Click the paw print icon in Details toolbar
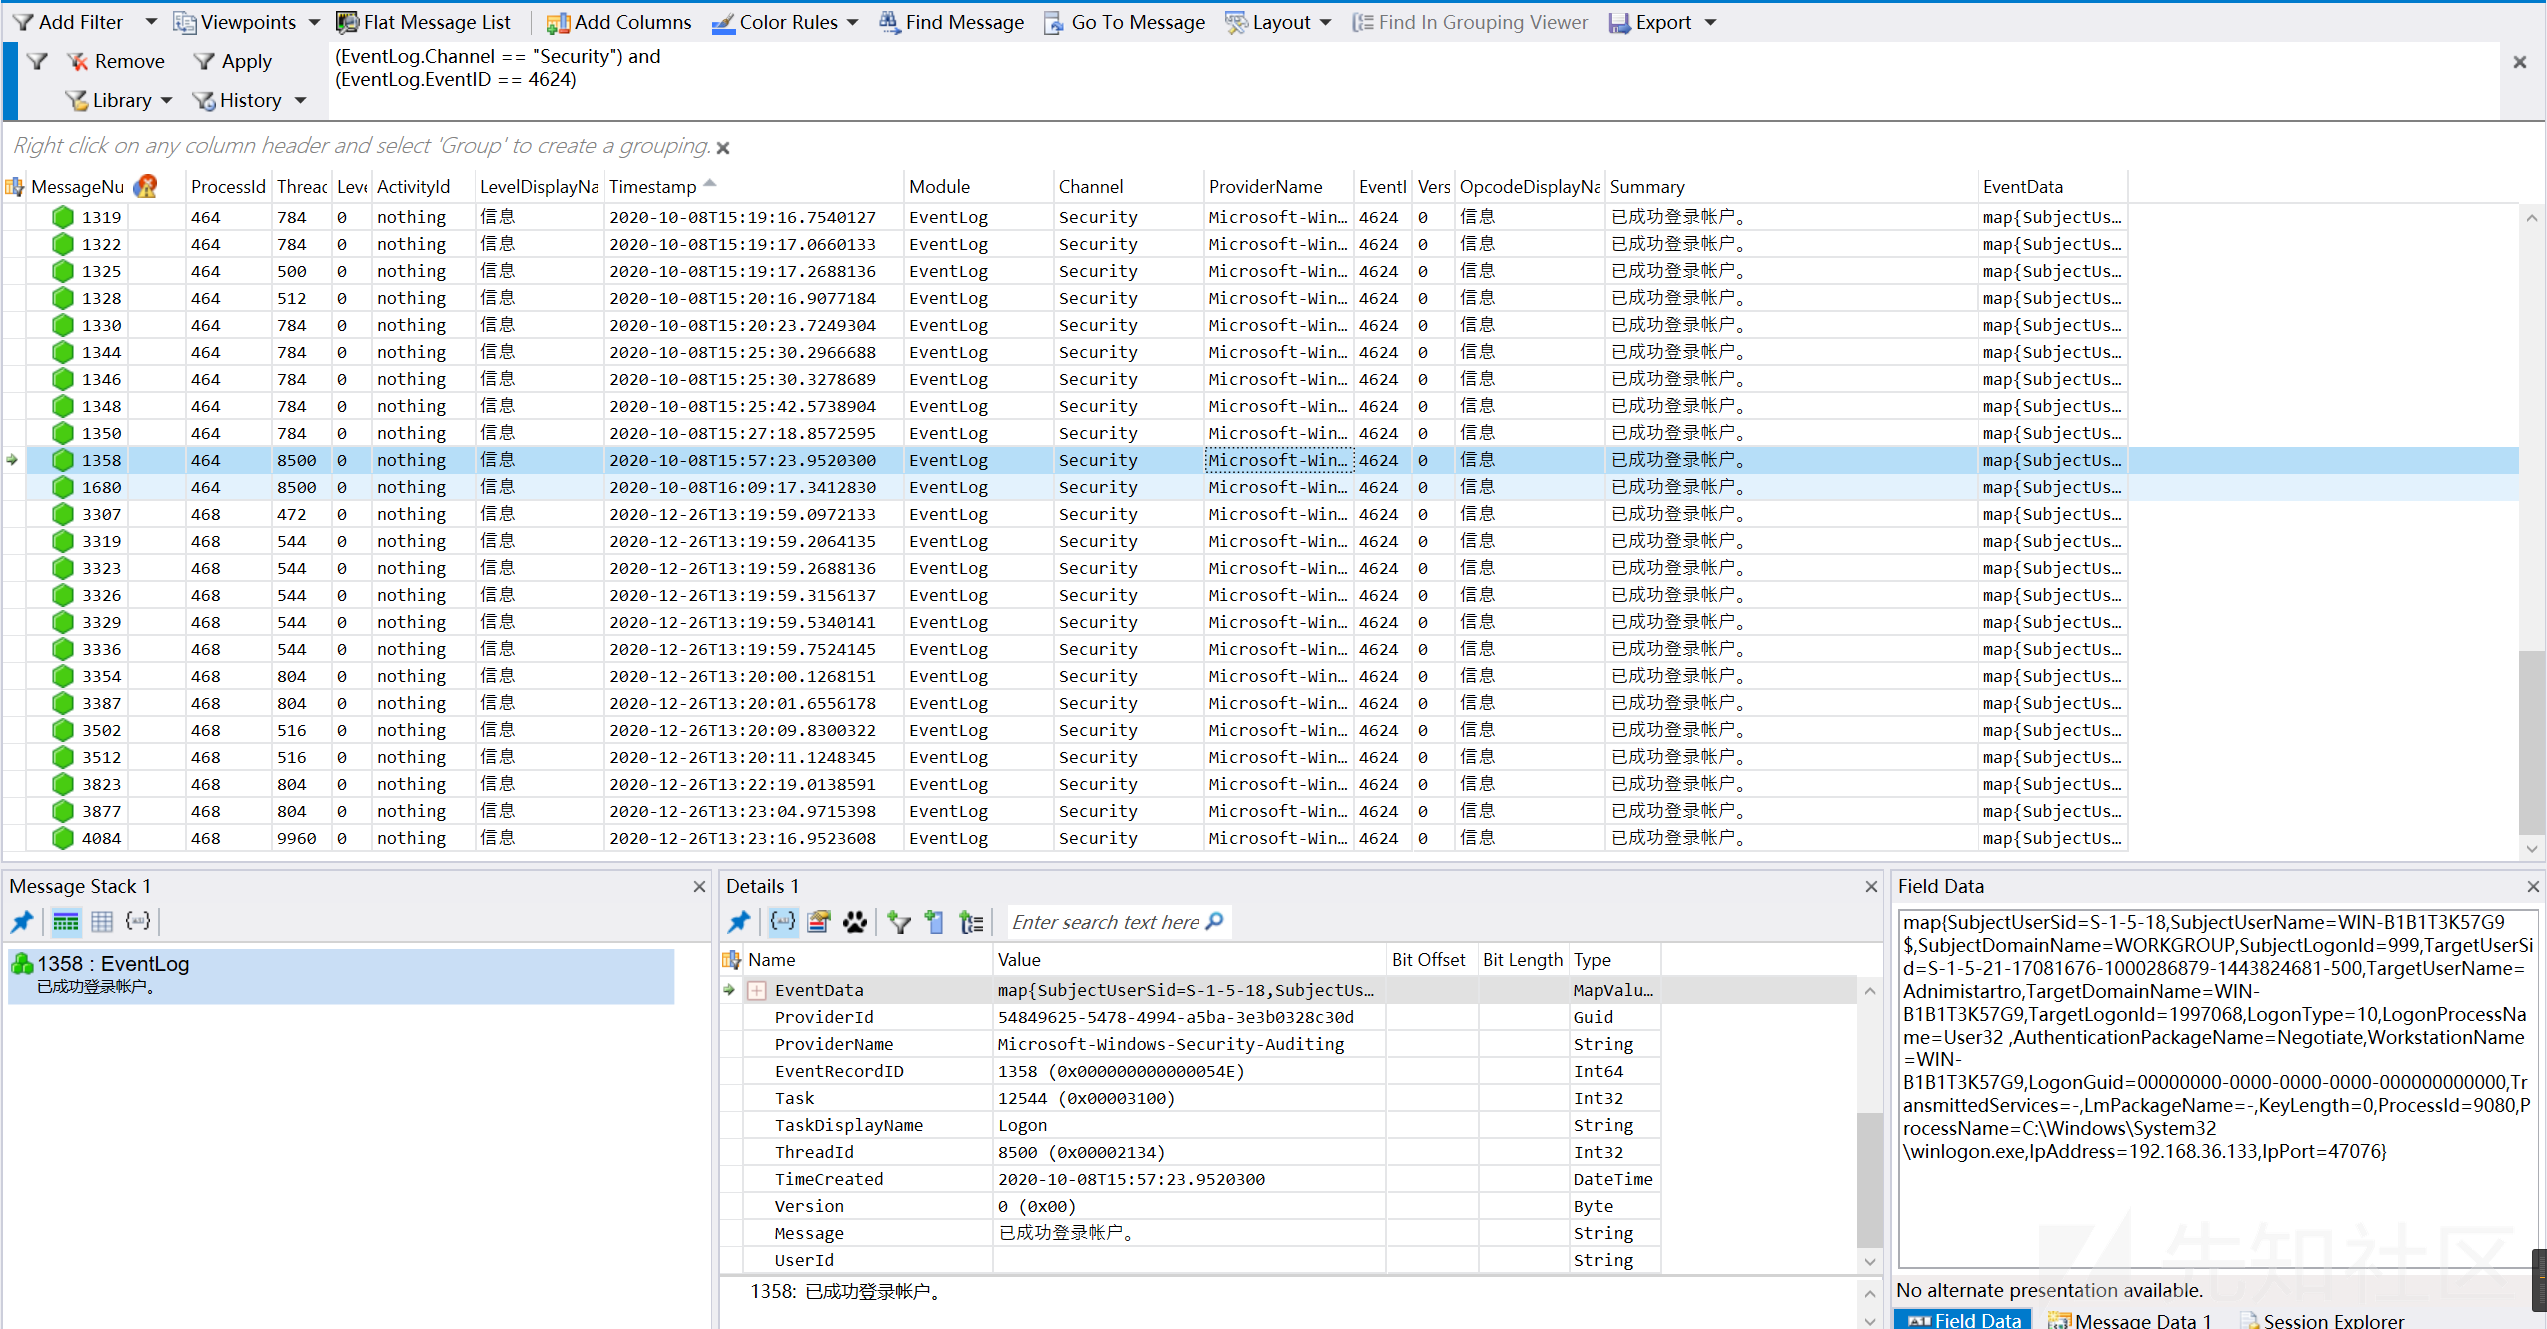The width and height of the screenshot is (2547, 1329). click(x=855, y=921)
